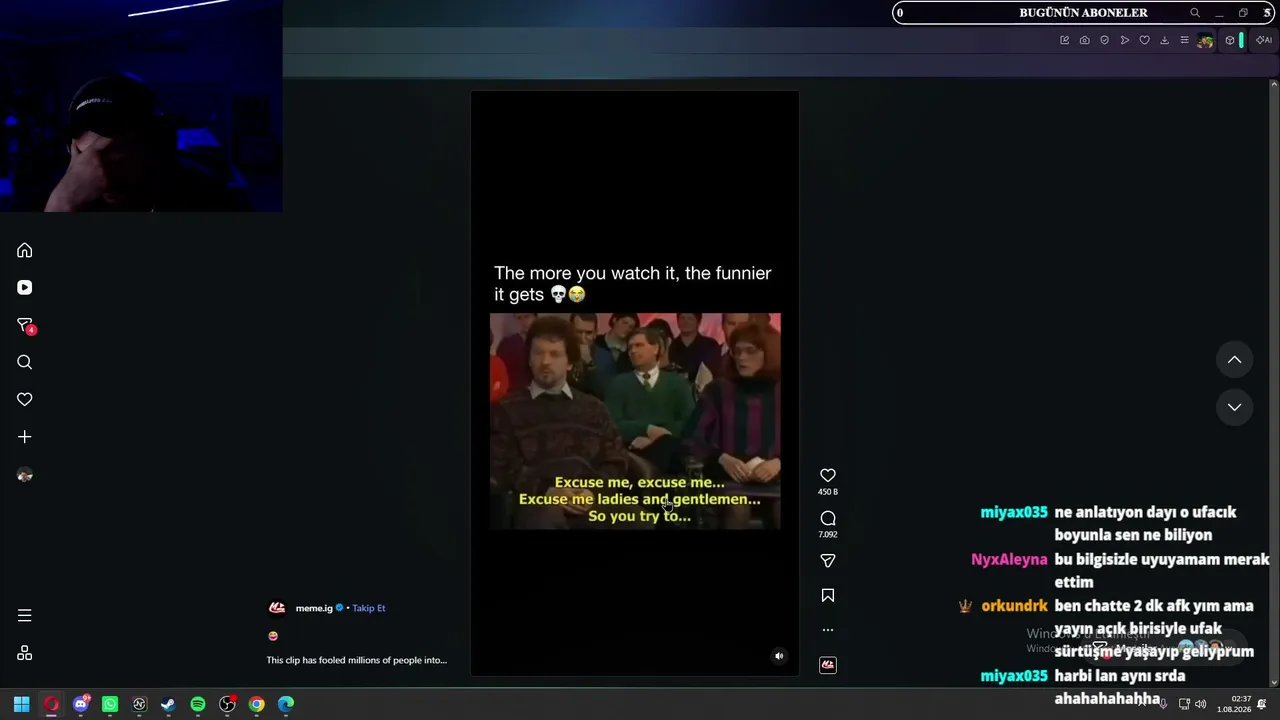This screenshot has width=1280, height=720.
Task: Open the Windows Start menu
Action: [21, 704]
